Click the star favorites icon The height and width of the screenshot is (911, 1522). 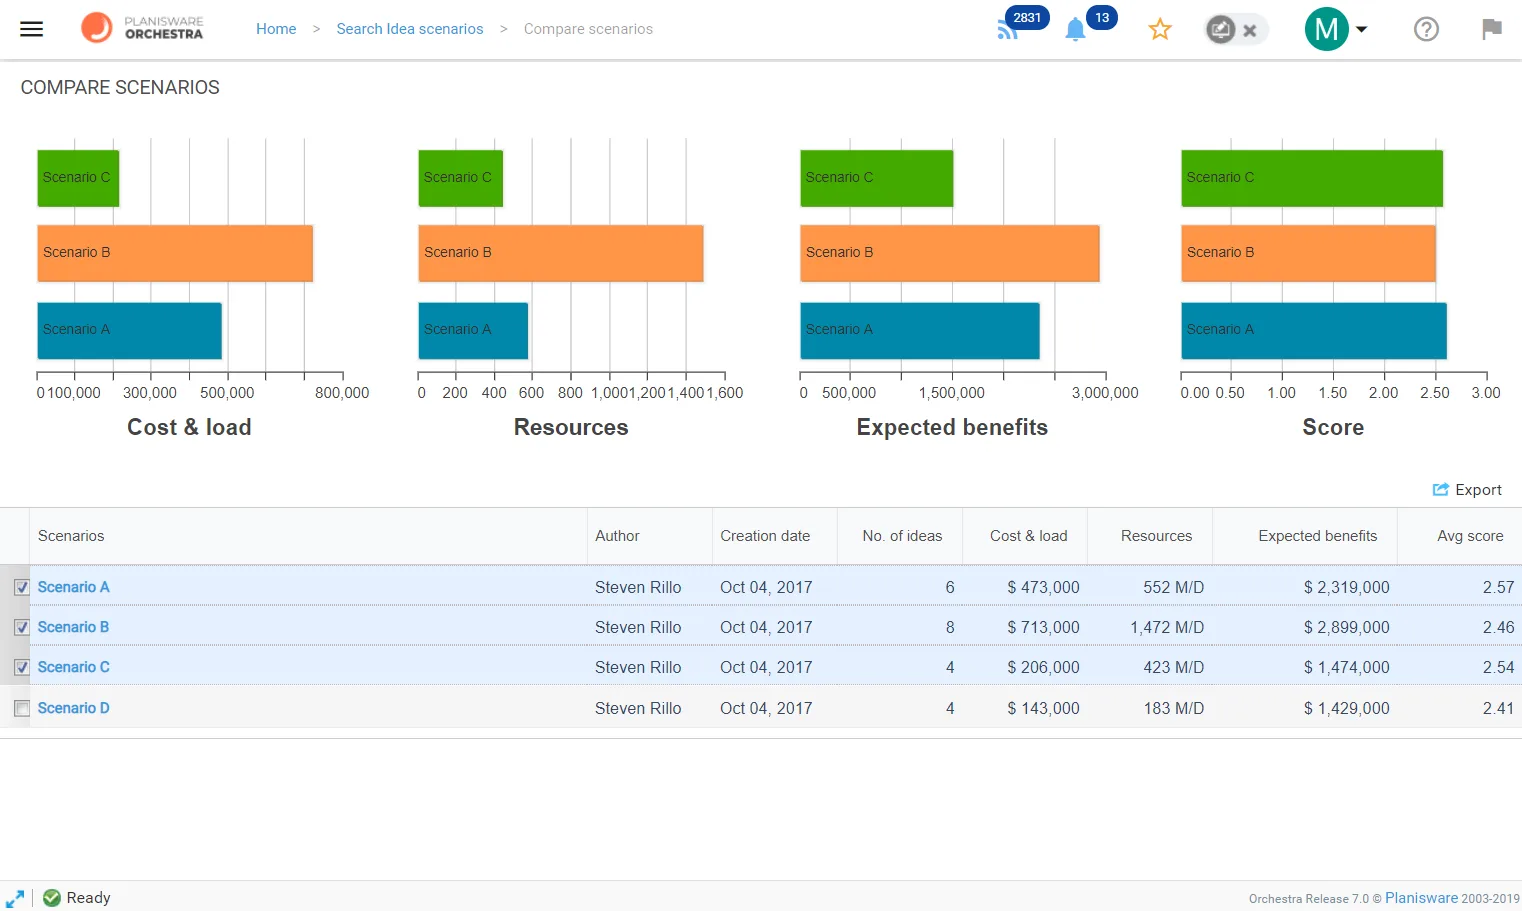1160,29
